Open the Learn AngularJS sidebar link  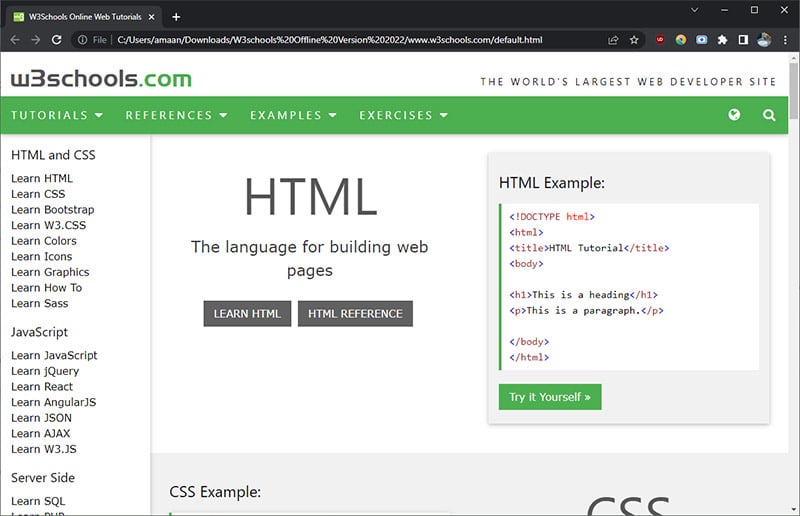click(x=54, y=402)
